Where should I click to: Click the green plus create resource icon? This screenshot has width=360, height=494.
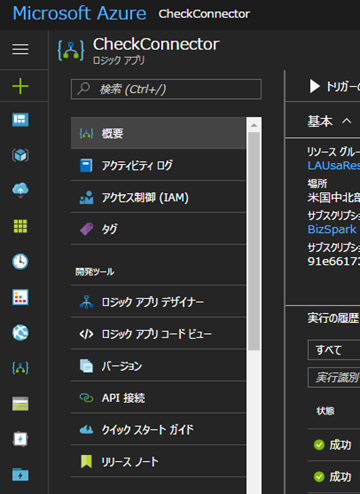coord(20,86)
